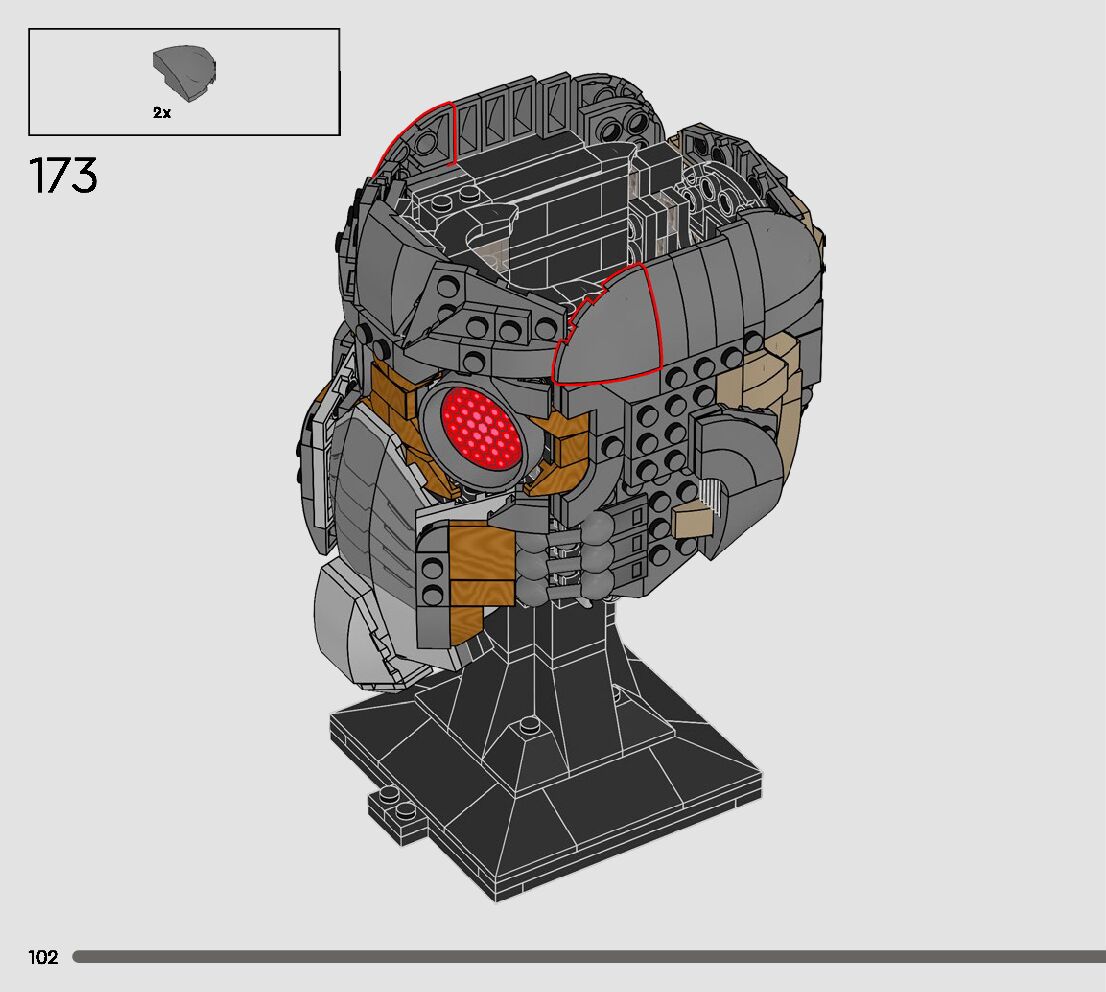Click the page number 102
Image resolution: width=1106 pixels, height=992 pixels.
click(x=43, y=957)
